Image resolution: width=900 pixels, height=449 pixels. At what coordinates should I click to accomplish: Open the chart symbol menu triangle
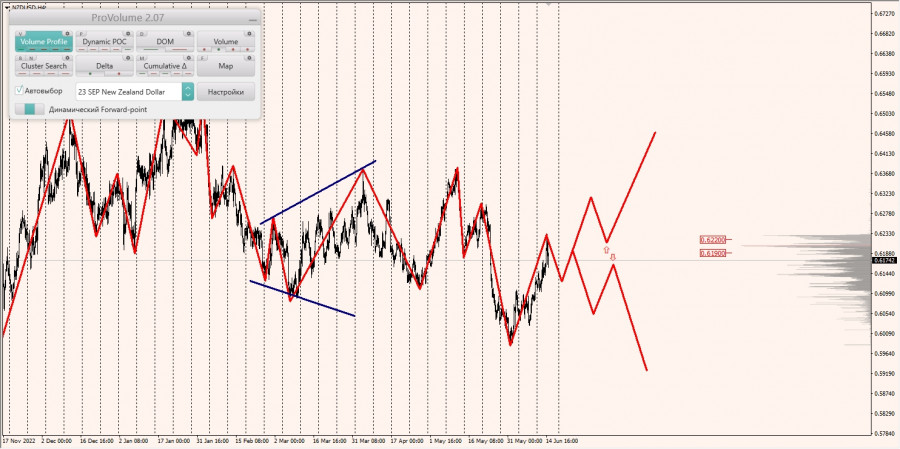(x=6, y=7)
